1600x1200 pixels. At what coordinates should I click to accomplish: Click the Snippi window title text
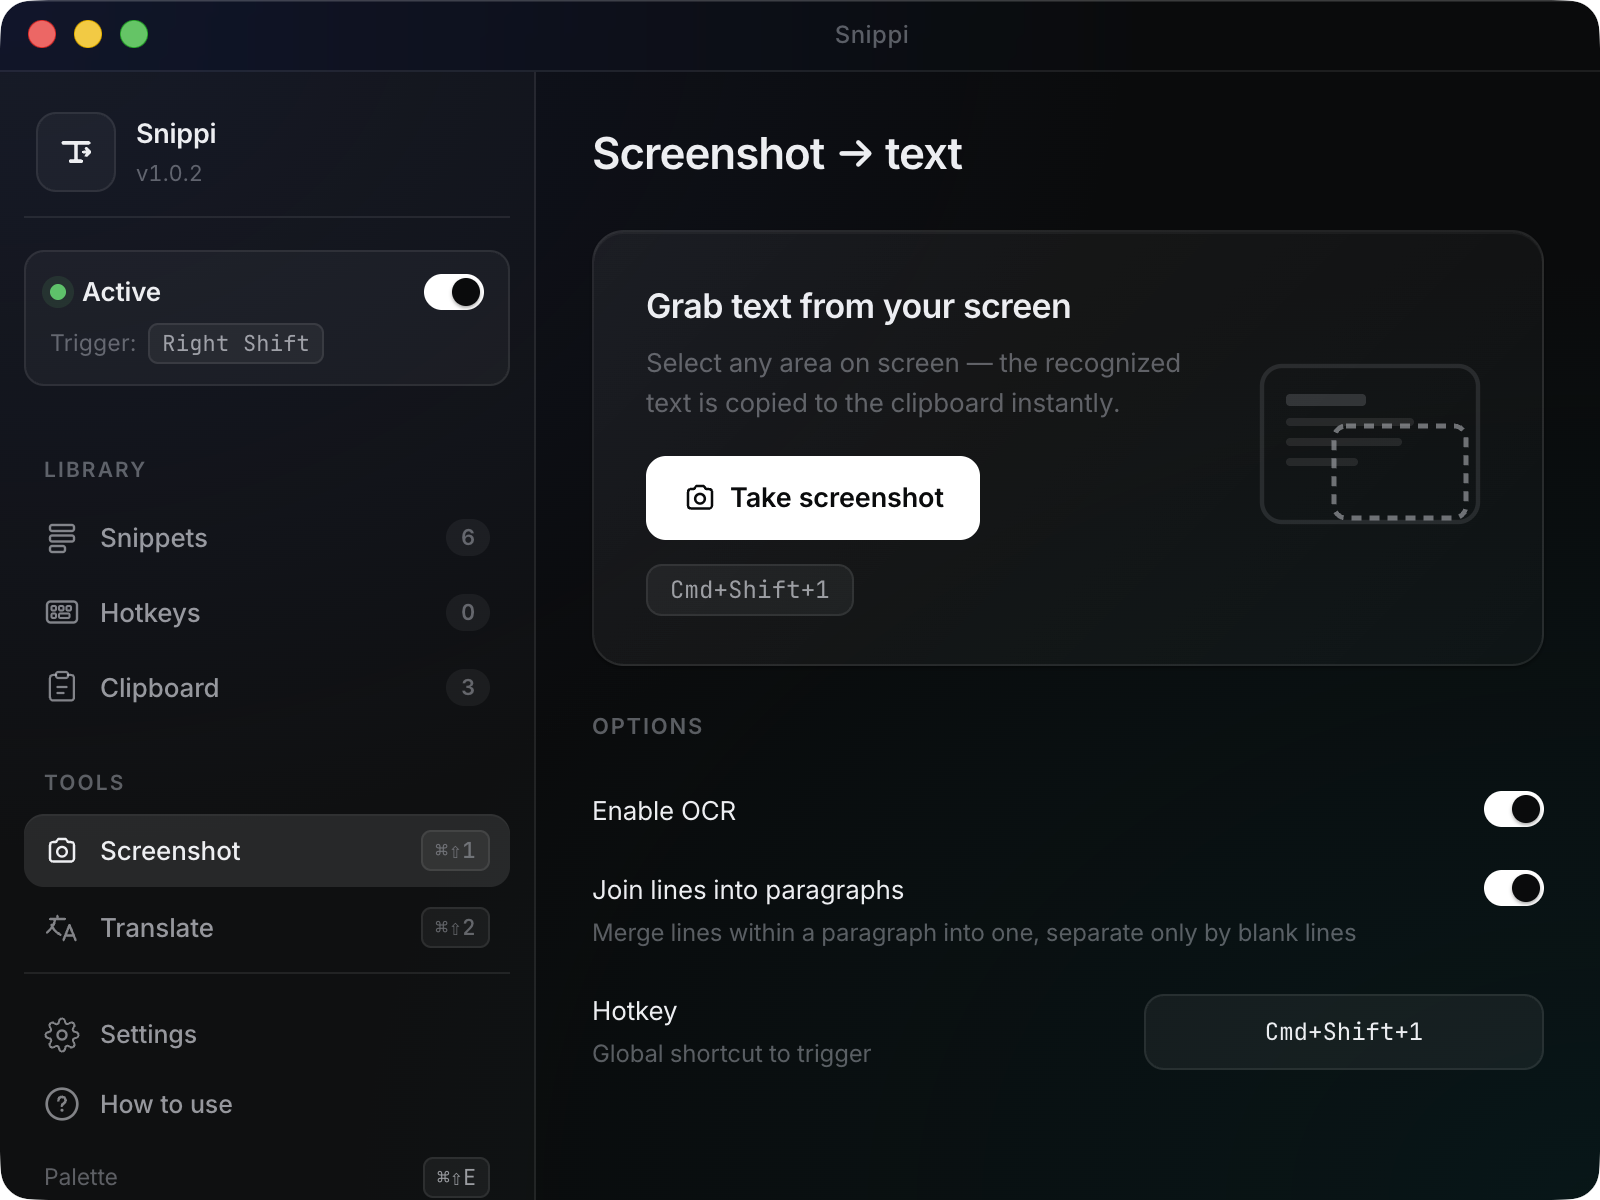coord(872,35)
